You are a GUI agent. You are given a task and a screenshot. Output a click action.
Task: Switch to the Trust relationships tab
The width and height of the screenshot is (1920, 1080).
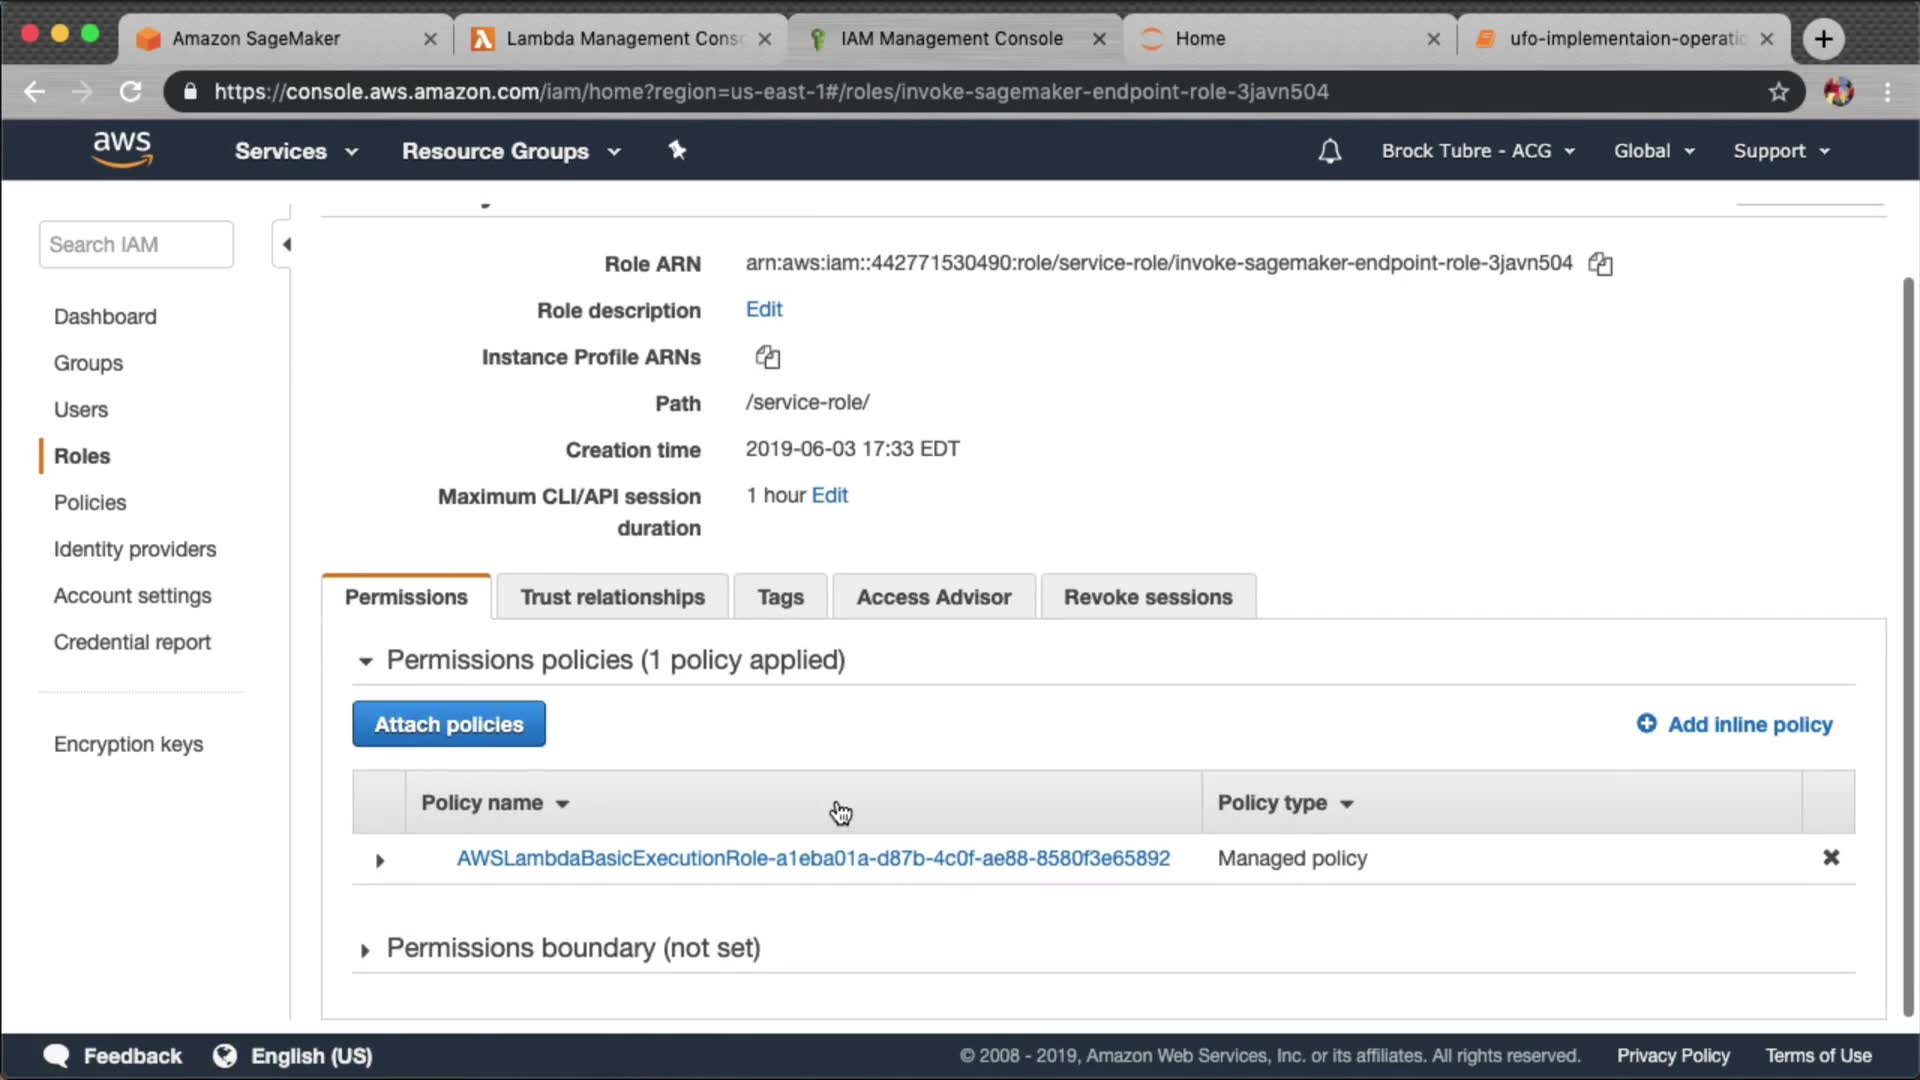click(612, 597)
